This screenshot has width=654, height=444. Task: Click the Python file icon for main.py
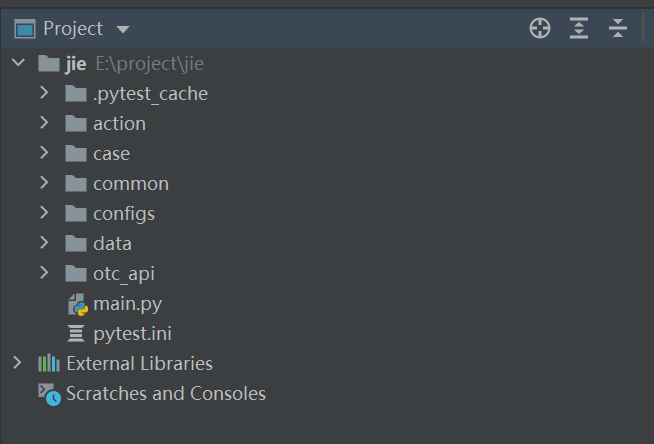pos(77,304)
